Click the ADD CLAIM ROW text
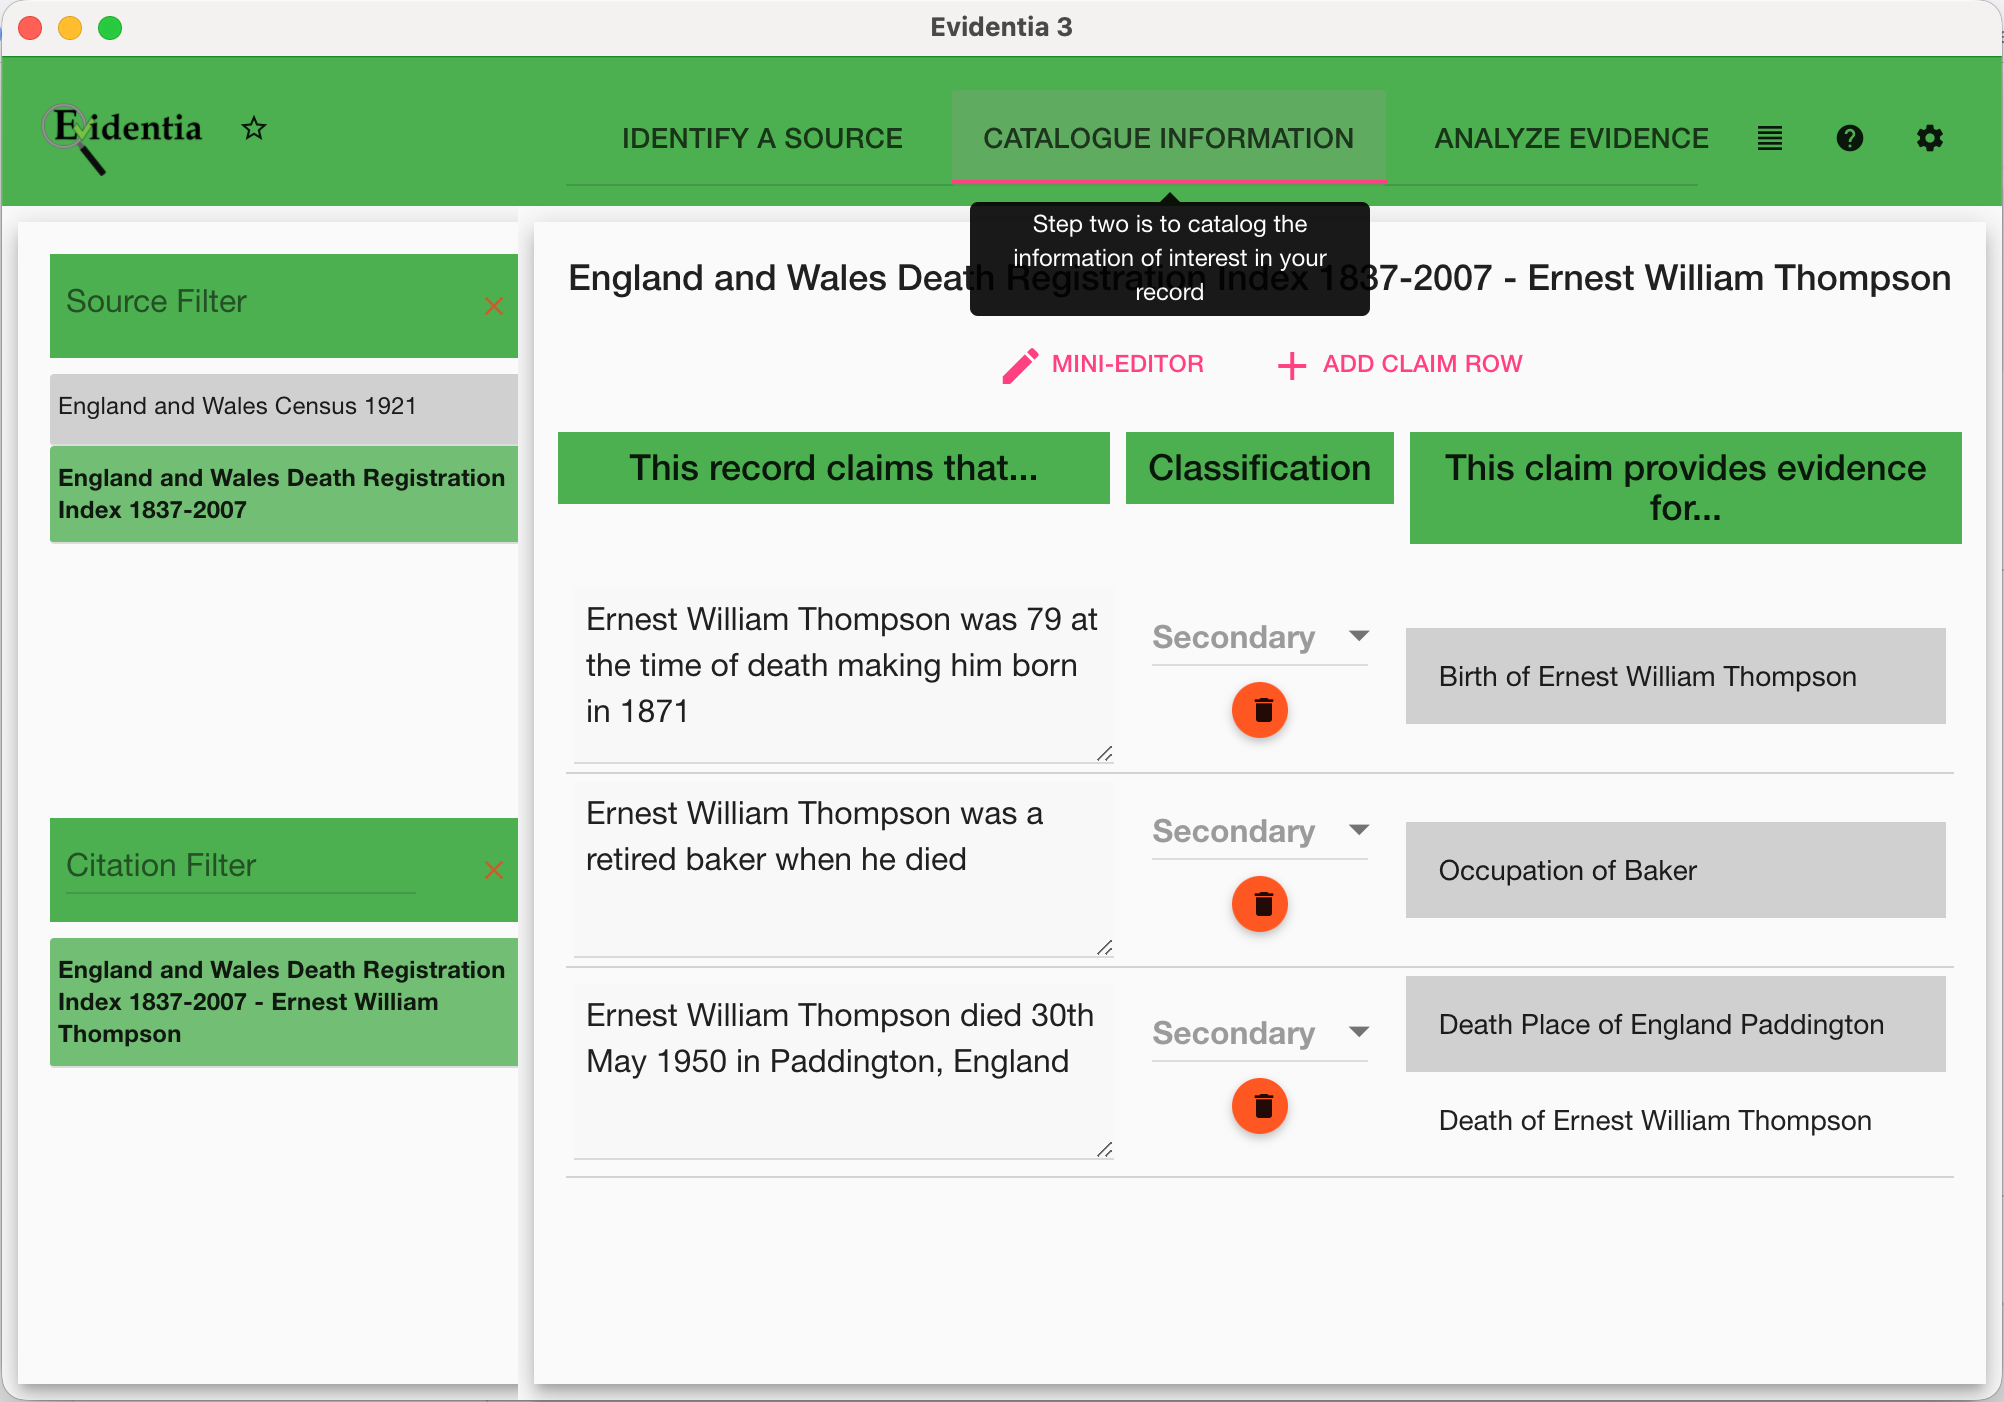The image size is (2004, 1402). (x=1422, y=364)
